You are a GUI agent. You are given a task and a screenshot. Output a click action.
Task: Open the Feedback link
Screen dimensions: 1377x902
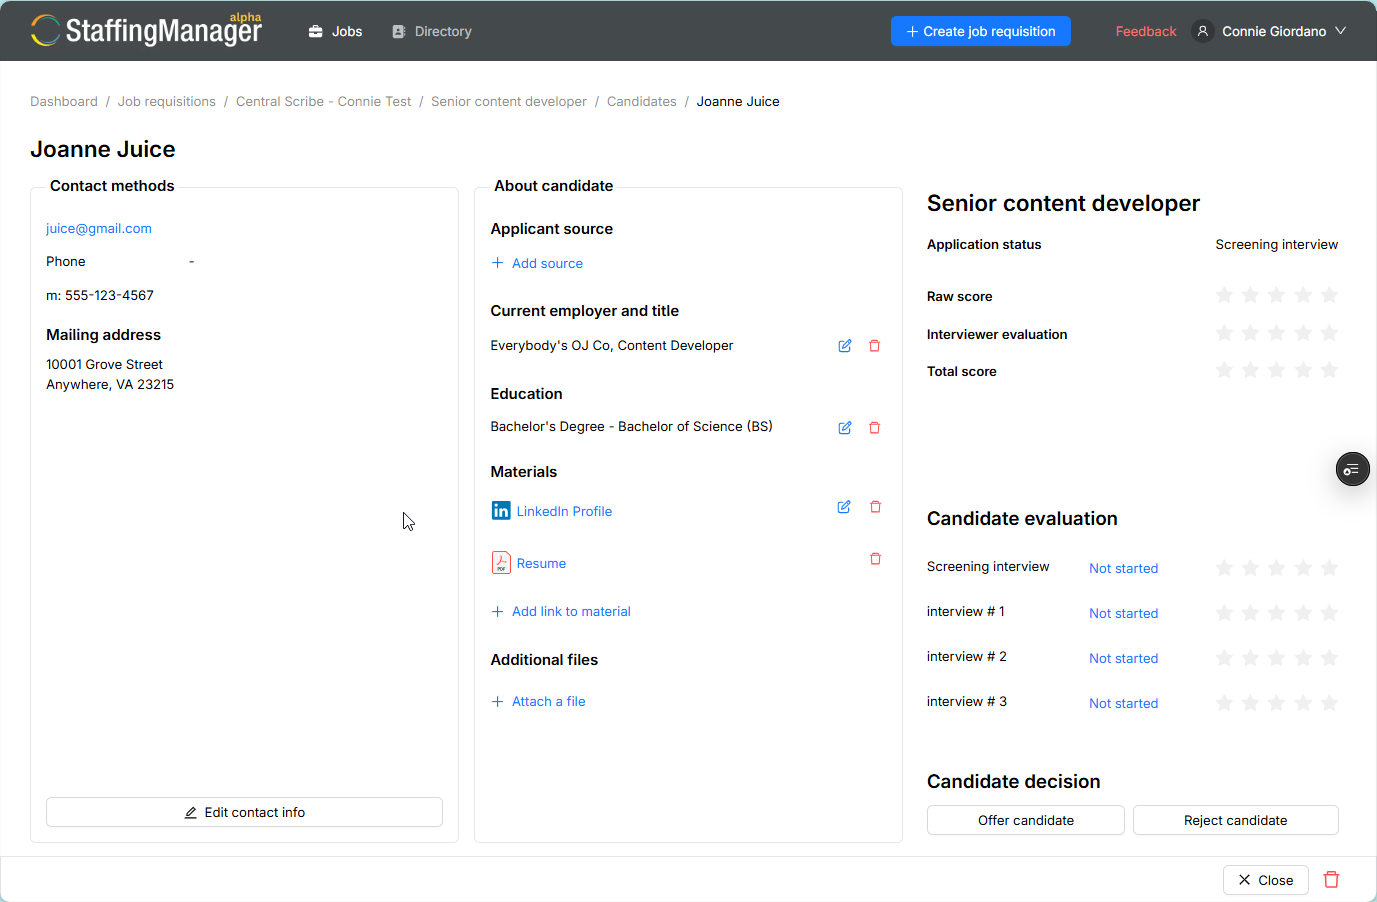click(x=1146, y=31)
